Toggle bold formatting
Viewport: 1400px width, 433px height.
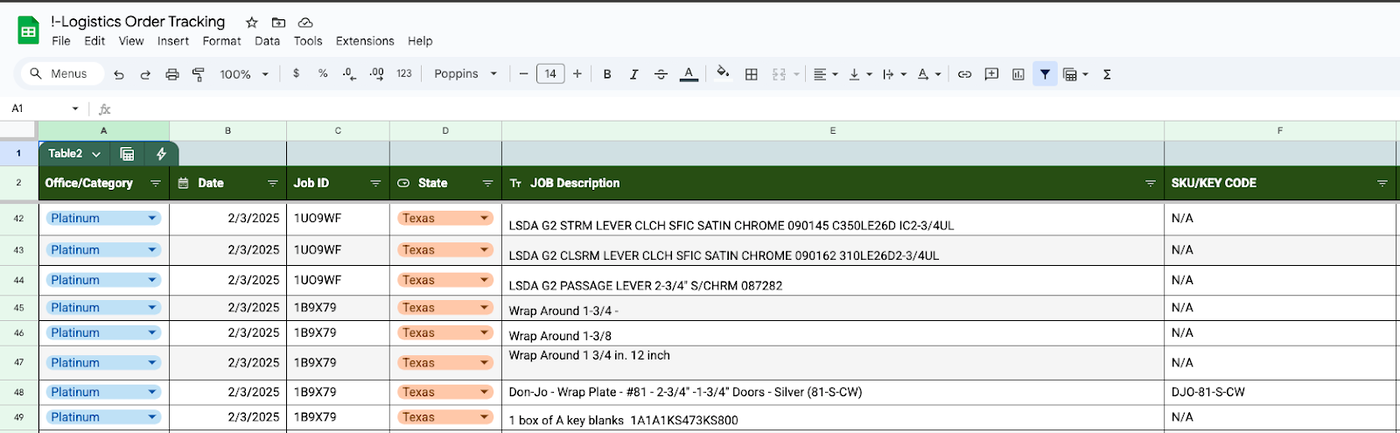(x=607, y=74)
